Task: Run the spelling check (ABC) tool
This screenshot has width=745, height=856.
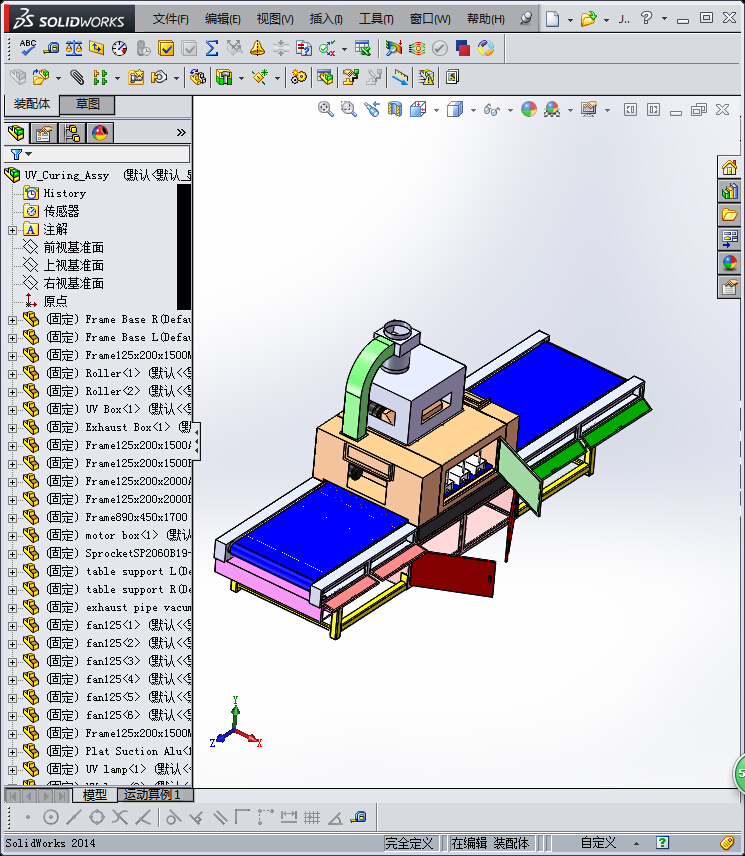Action: 27,48
